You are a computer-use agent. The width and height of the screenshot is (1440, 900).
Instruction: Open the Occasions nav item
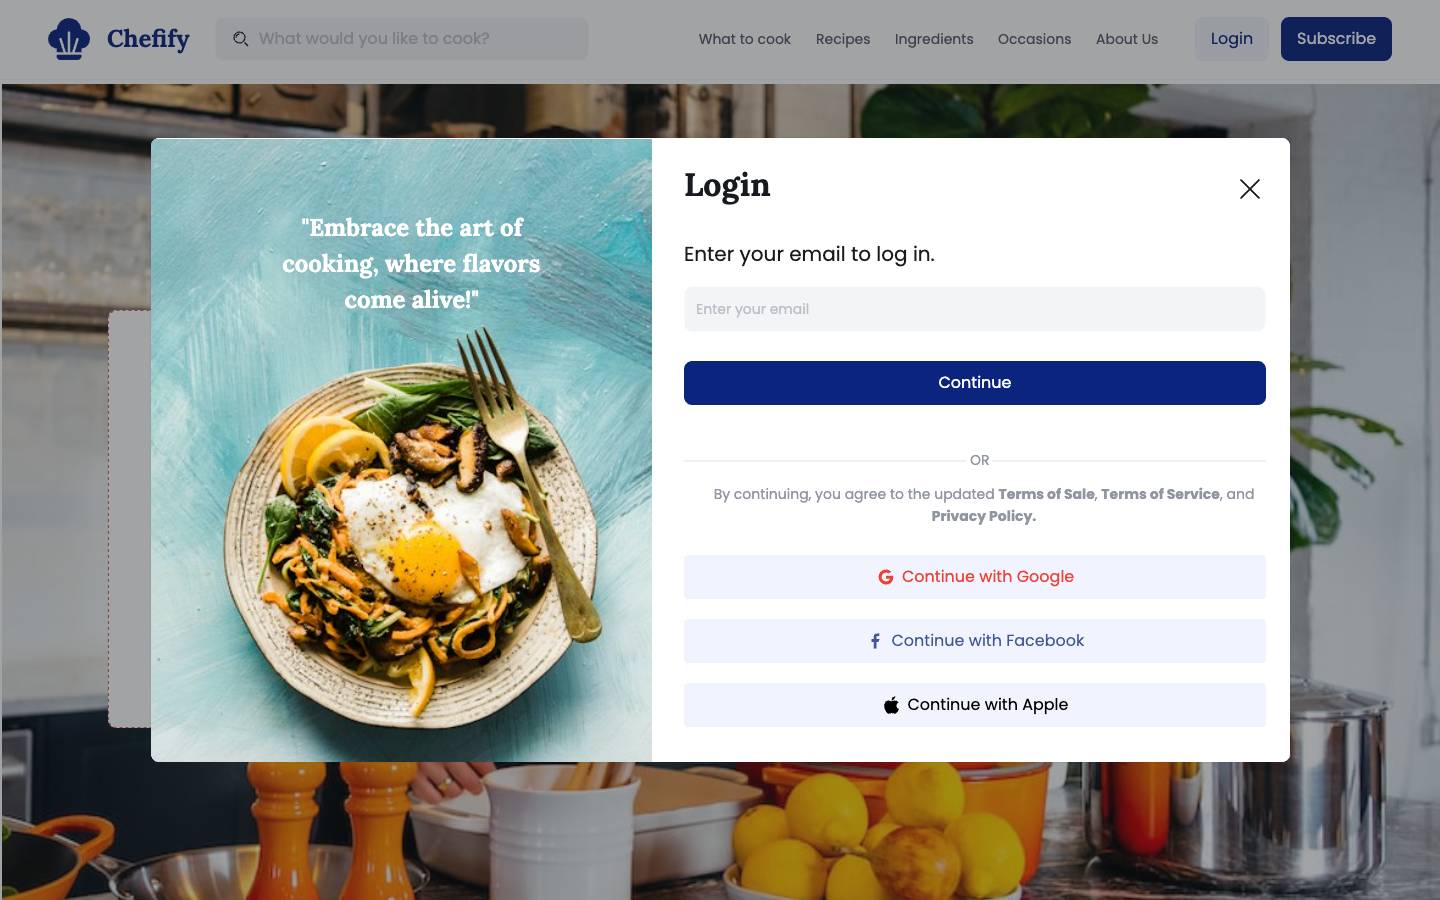[x=1034, y=39]
